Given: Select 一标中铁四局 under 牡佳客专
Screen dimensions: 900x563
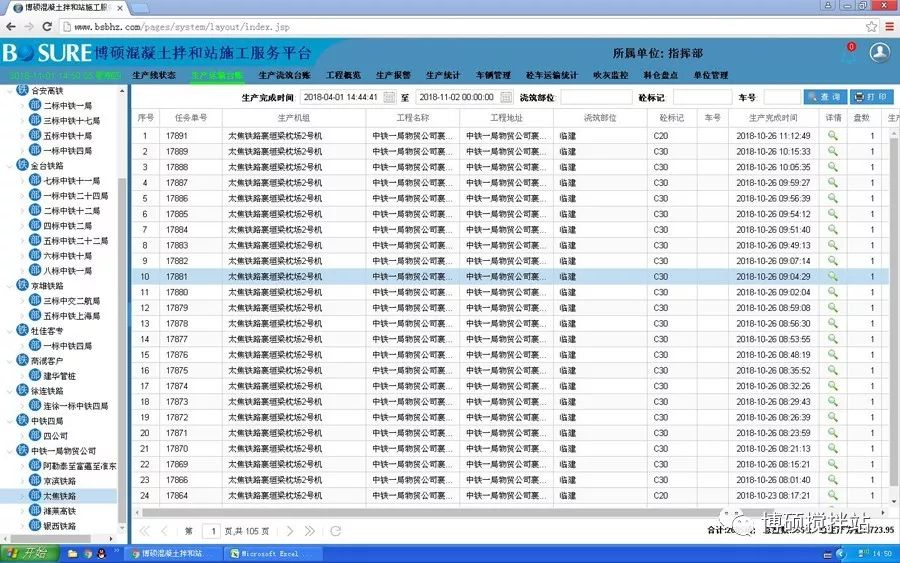Looking at the screenshot, I should 68,345.
